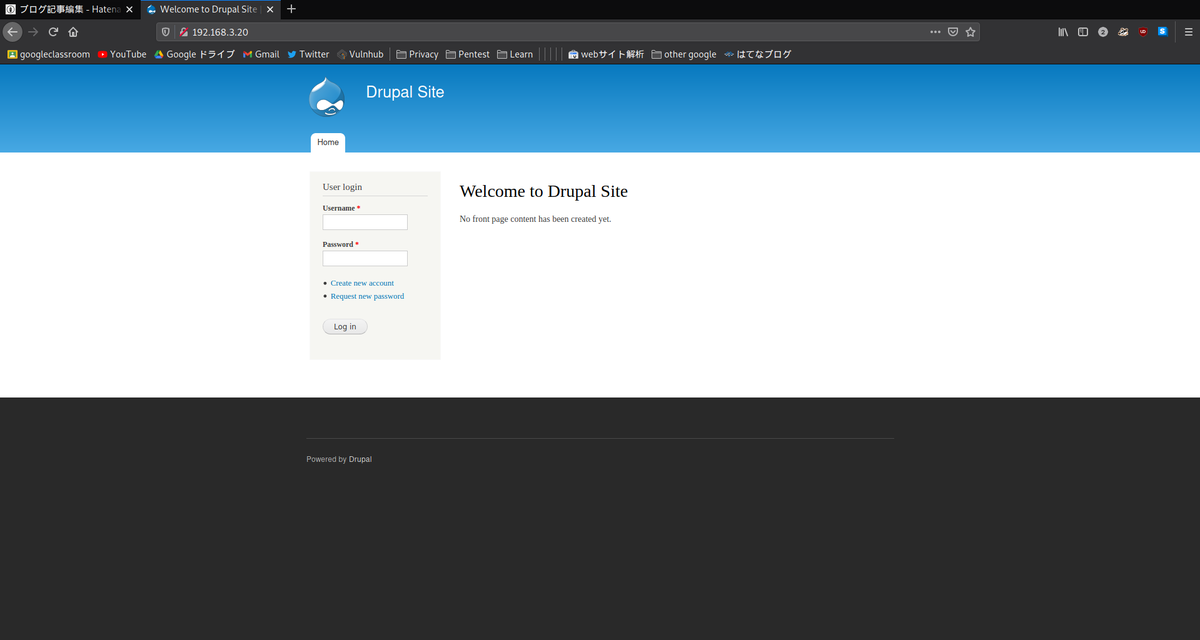Open the YouTube bookmark
The image size is (1200, 640).
[x=122, y=54]
